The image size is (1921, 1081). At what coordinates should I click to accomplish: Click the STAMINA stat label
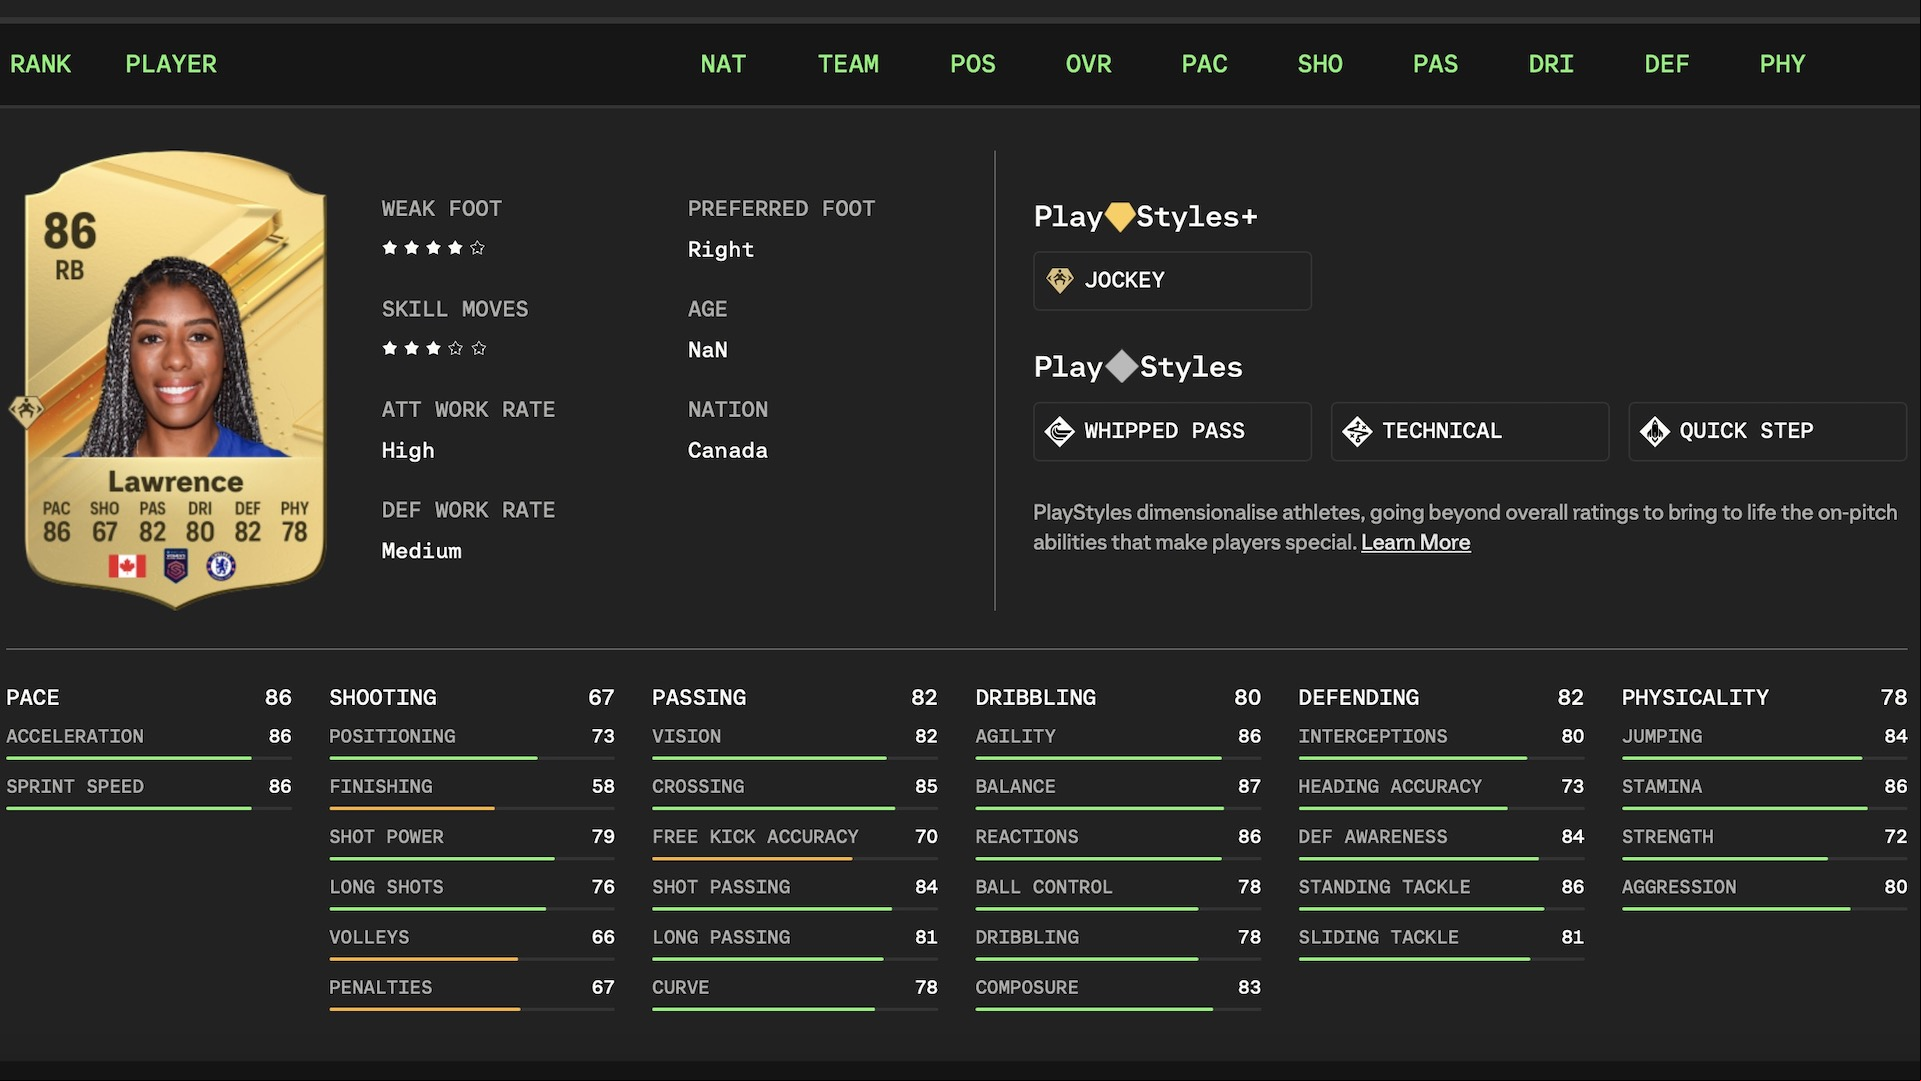[x=1662, y=786]
